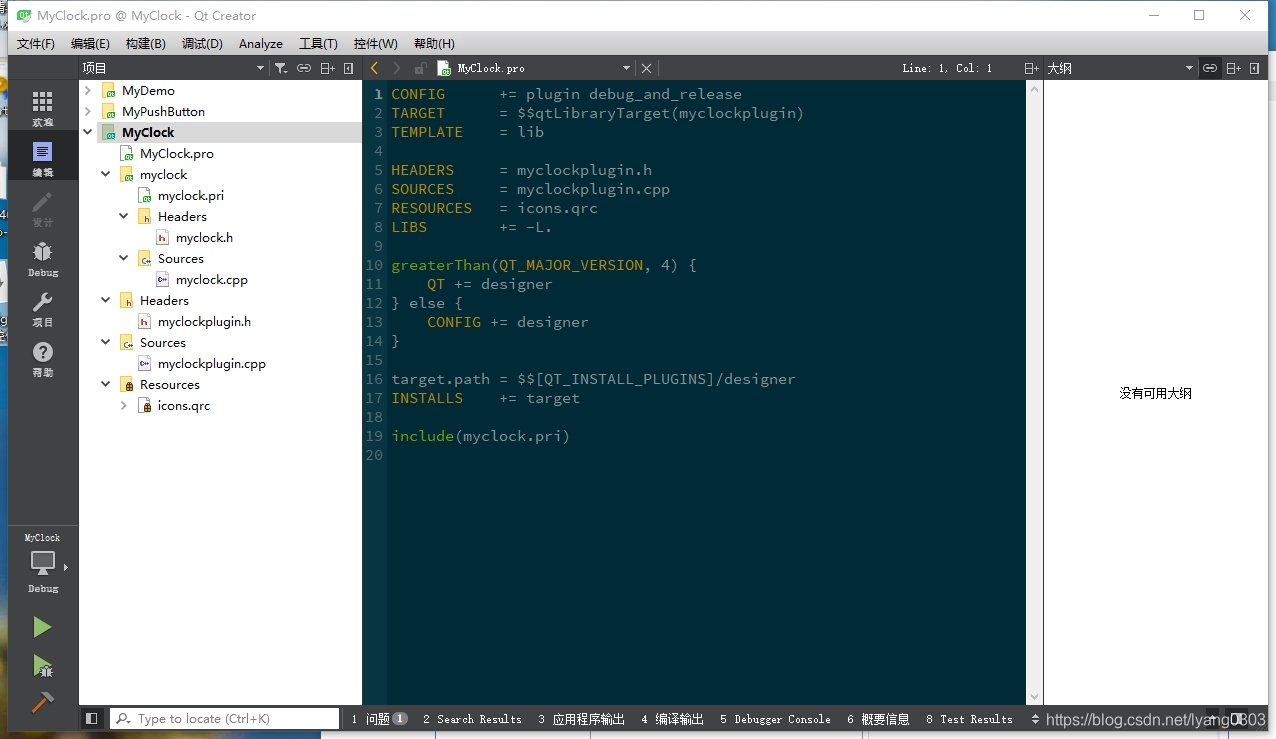Image resolution: width=1276 pixels, height=739 pixels.
Task: Go forward in editor navigation history
Action: tap(397, 68)
